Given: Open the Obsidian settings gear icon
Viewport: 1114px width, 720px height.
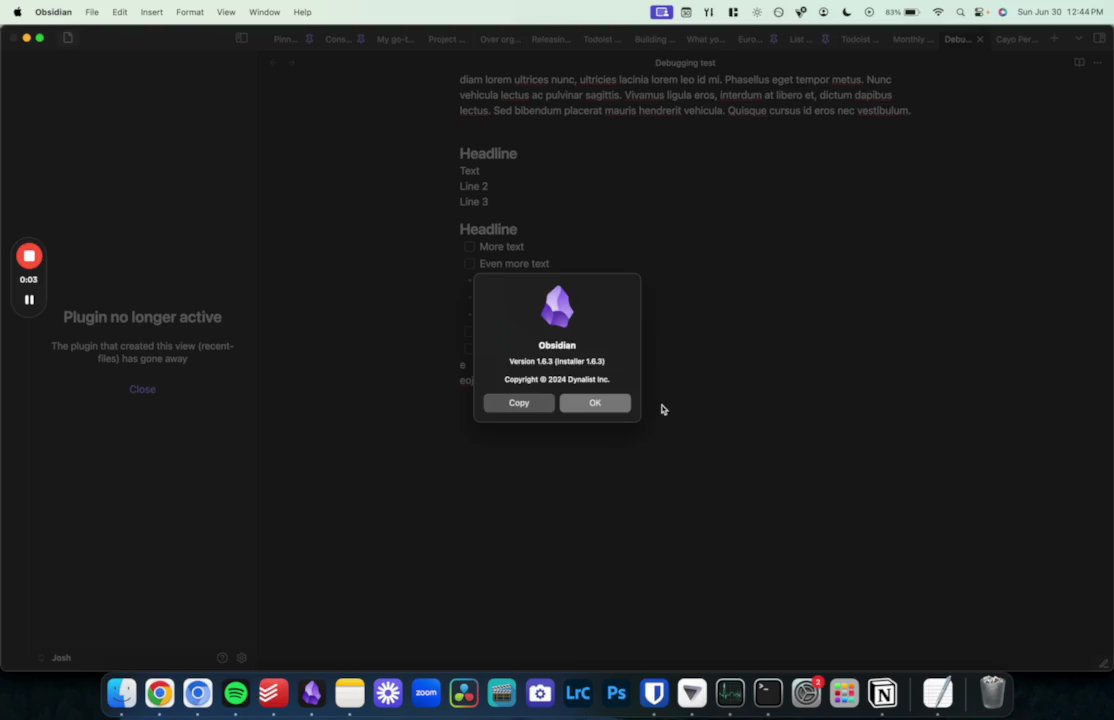Looking at the screenshot, I should (242, 658).
